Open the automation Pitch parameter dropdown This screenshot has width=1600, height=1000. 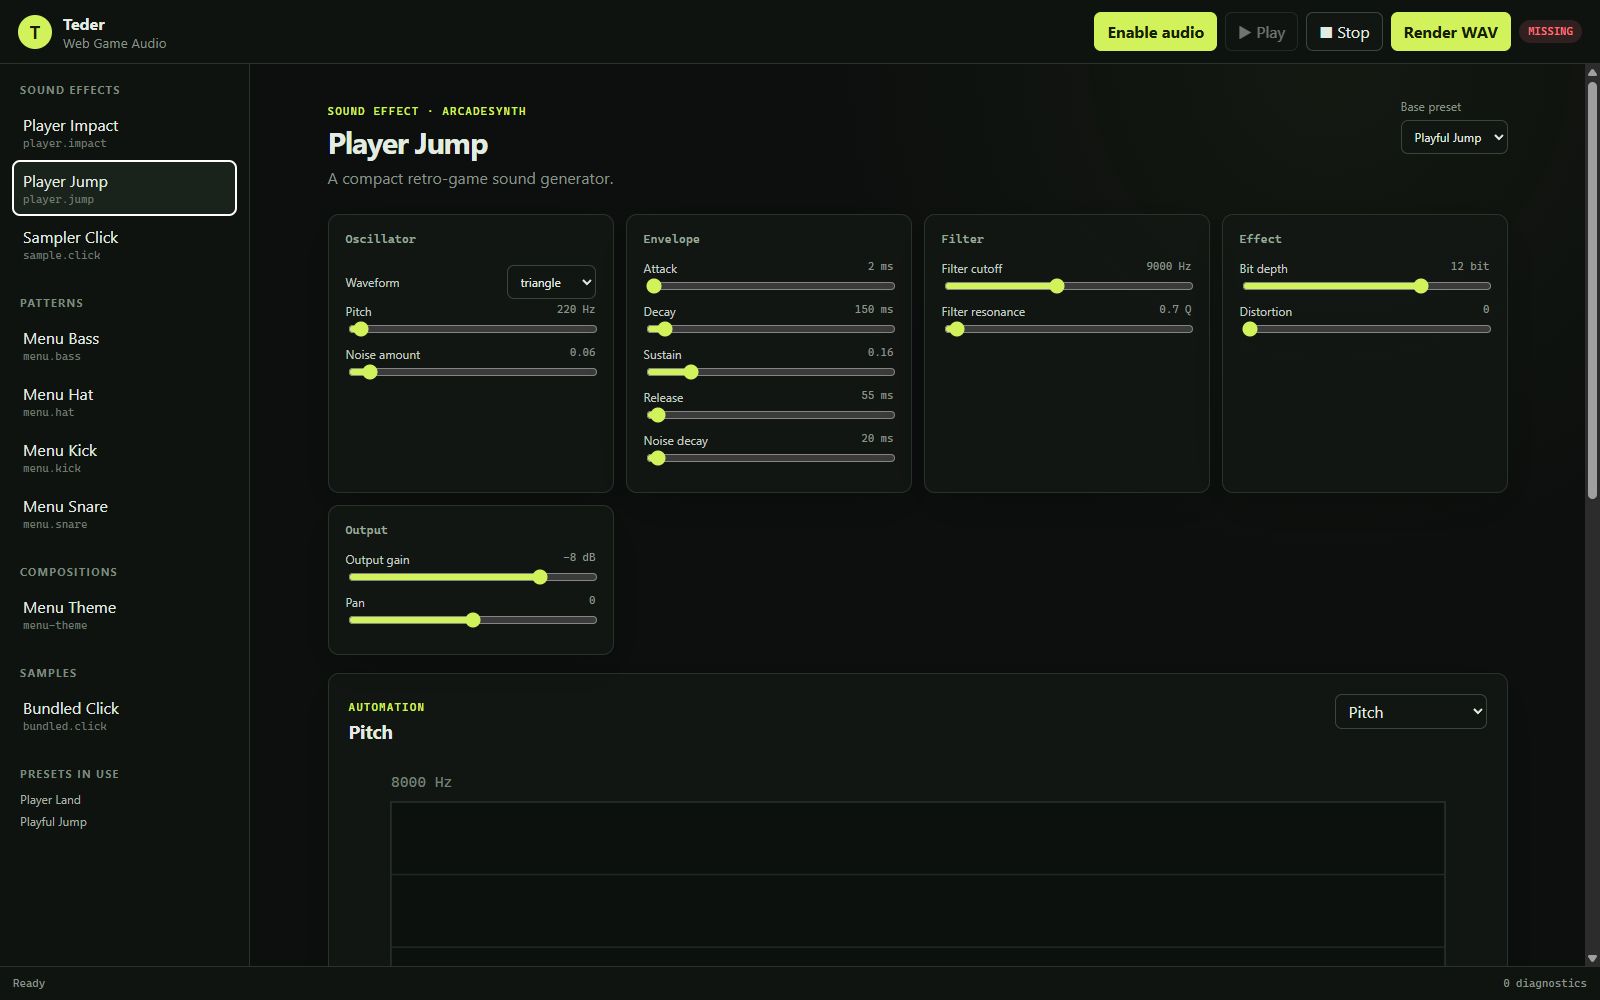[x=1410, y=711]
